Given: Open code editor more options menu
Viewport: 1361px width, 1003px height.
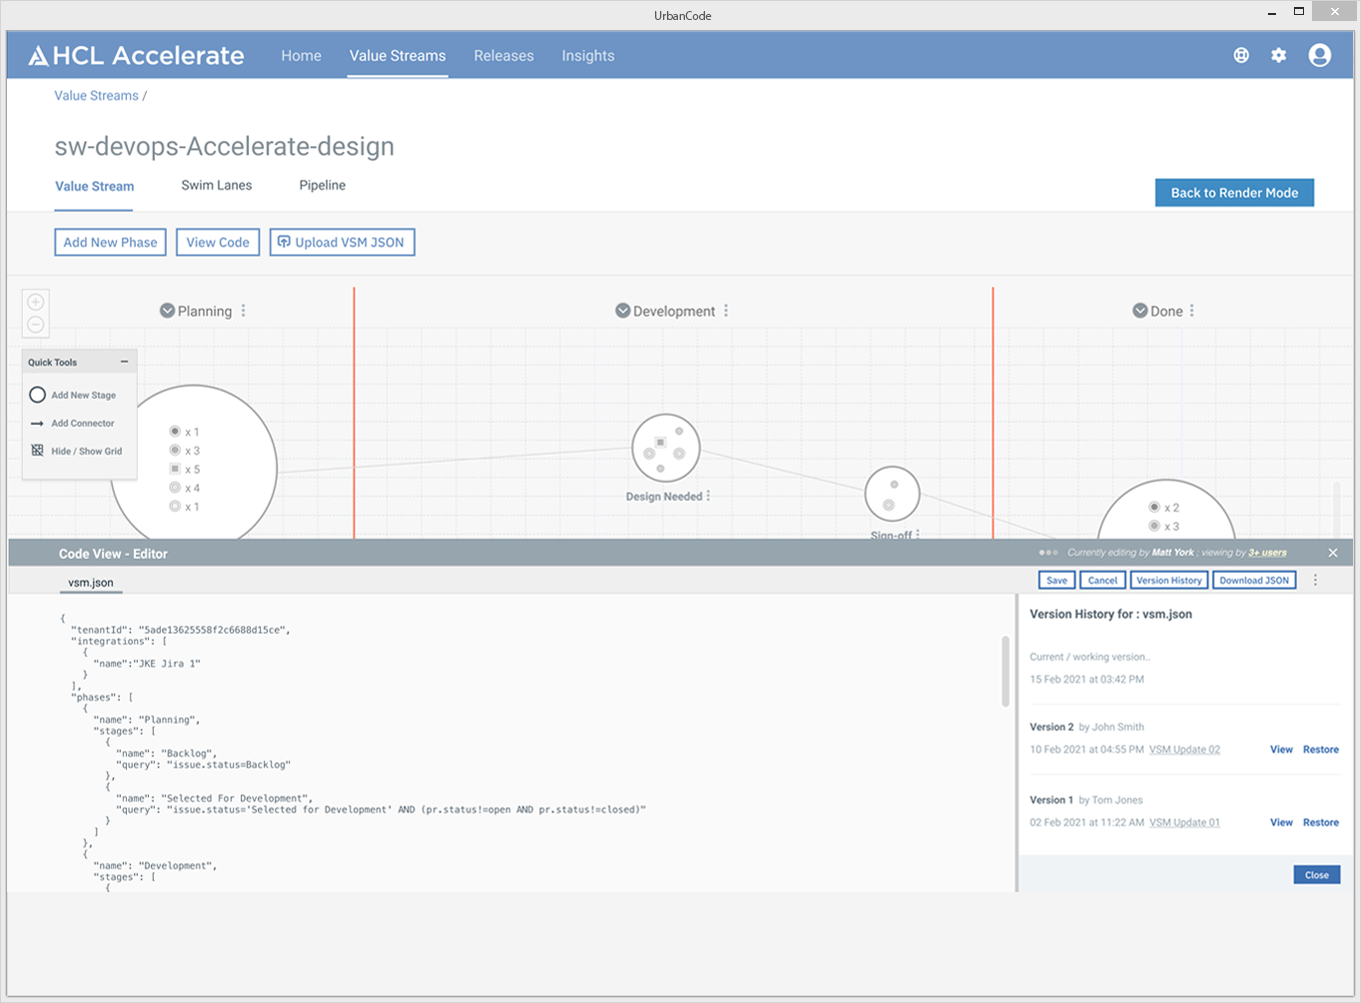Looking at the screenshot, I should 1315,580.
